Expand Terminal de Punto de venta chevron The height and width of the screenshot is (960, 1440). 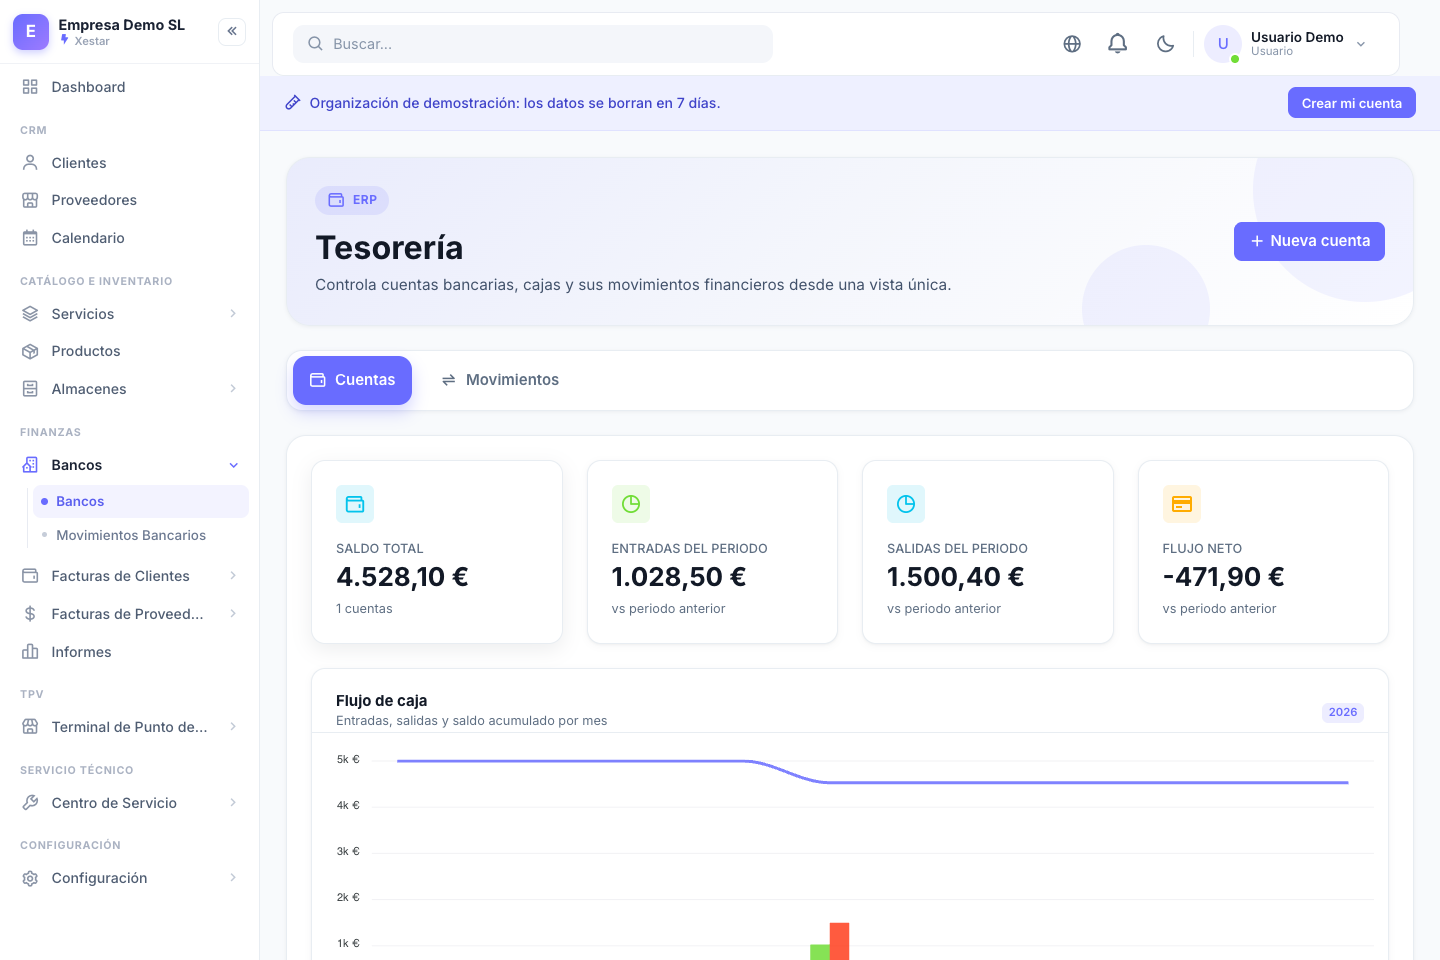point(233,727)
